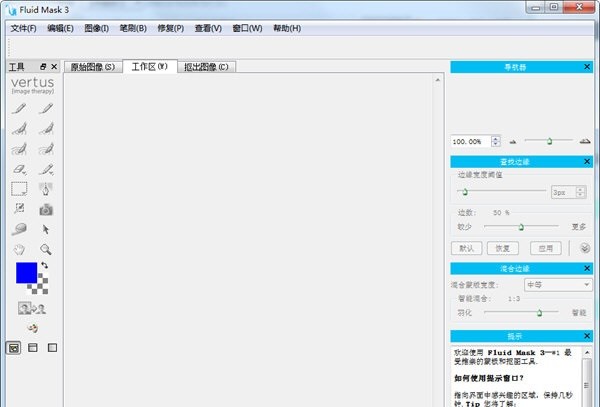
Task: Click the 默认 button
Action: pos(466,248)
